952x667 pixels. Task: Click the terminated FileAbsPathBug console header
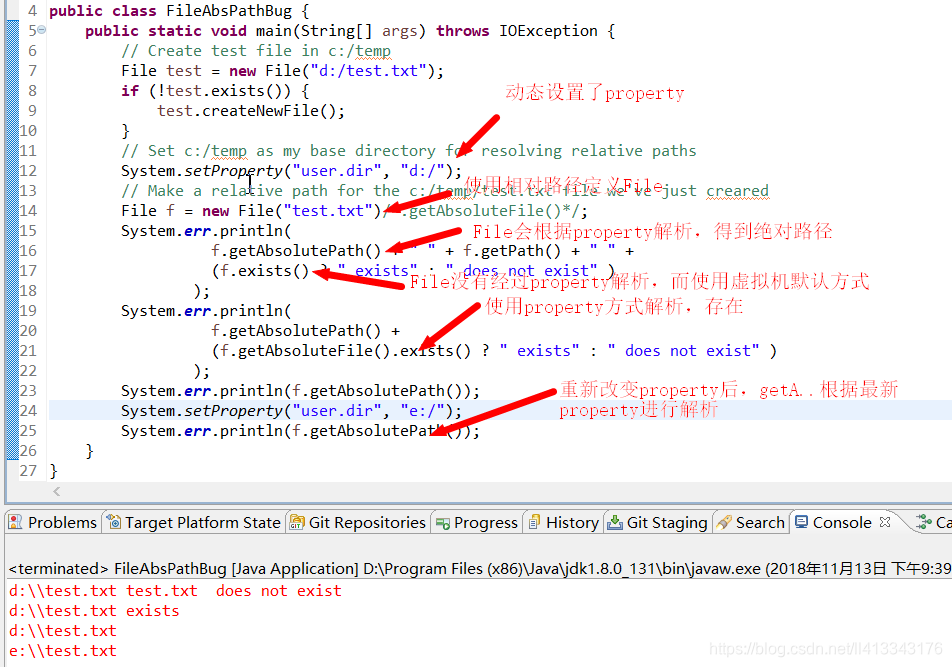pyautogui.click(x=480, y=569)
